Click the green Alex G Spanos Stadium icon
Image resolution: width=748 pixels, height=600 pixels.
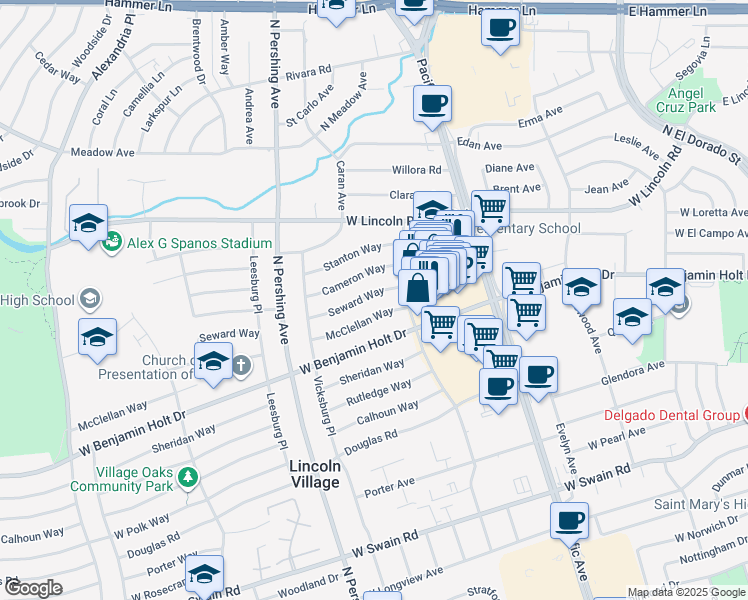point(111,242)
